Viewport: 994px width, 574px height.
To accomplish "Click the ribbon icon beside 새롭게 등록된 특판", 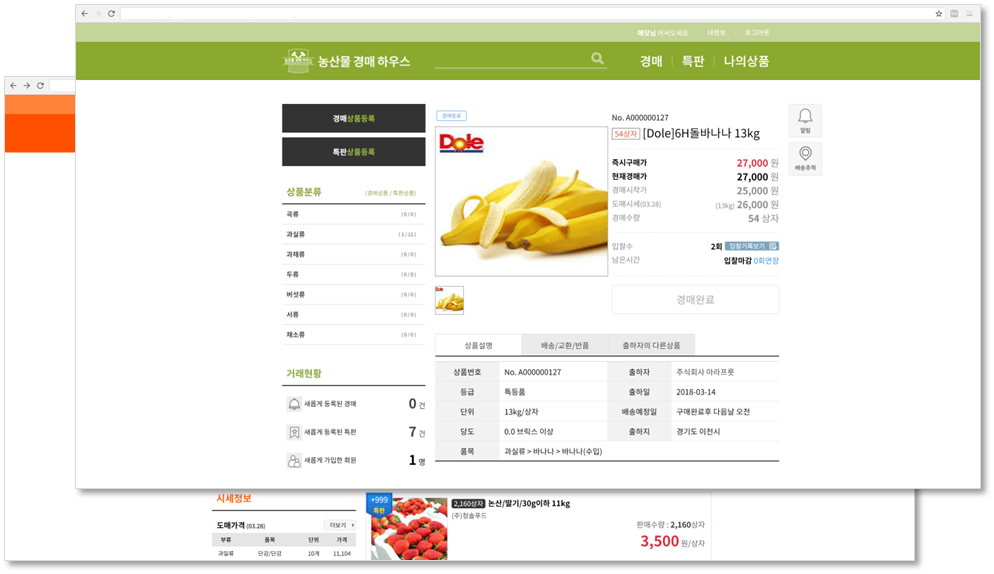I will point(294,433).
